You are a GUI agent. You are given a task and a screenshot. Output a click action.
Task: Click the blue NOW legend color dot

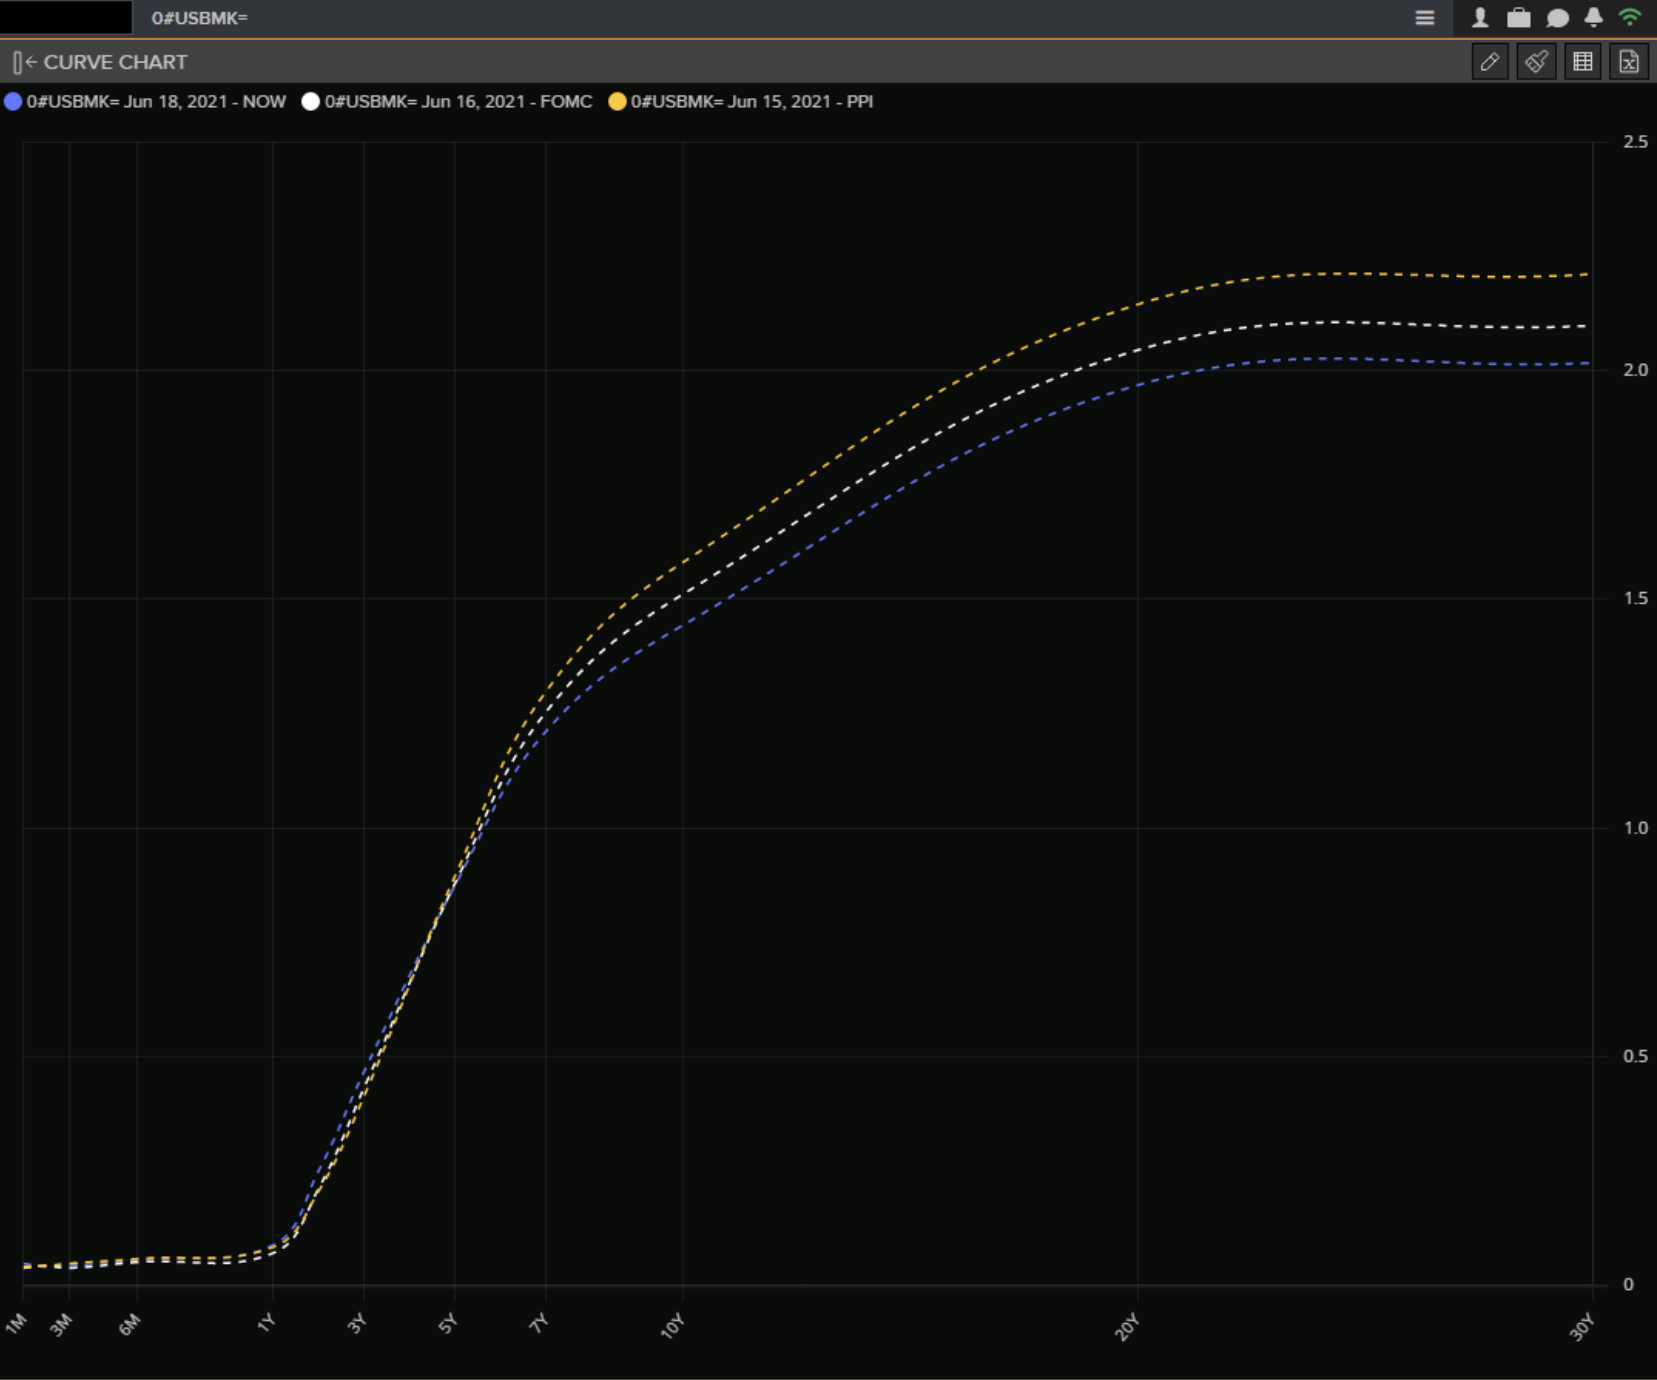point(13,102)
